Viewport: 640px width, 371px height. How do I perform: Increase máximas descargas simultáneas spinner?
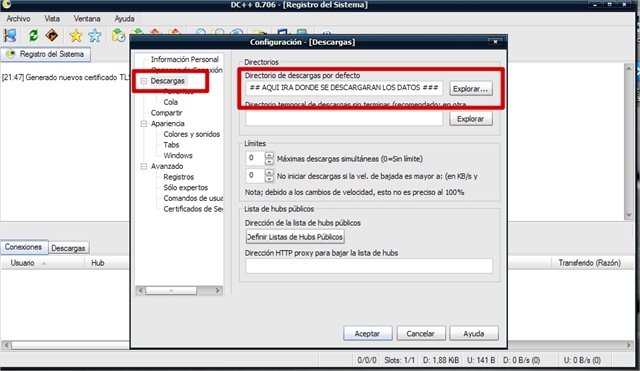tap(269, 155)
